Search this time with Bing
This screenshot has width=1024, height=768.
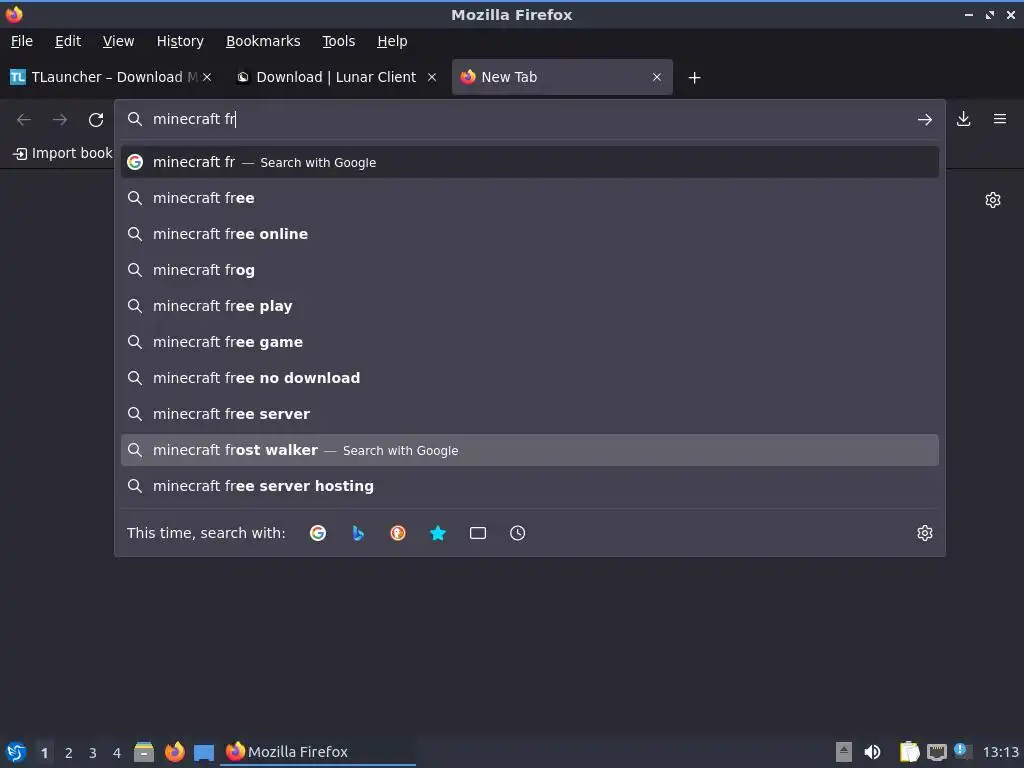click(358, 533)
